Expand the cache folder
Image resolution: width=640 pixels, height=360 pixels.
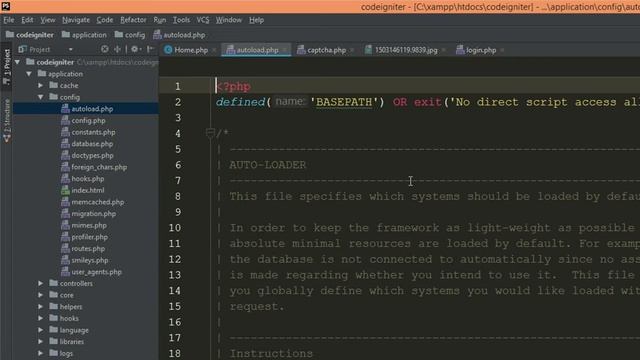[x=40, y=85]
